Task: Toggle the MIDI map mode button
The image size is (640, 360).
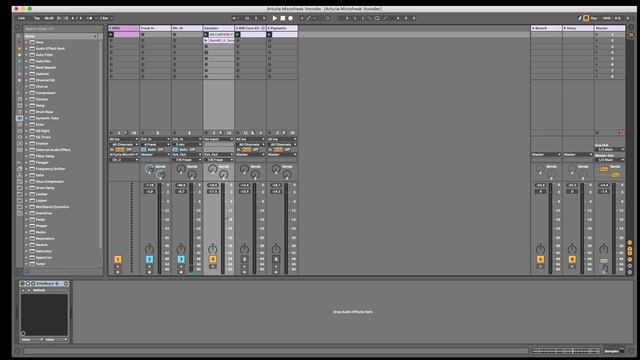Action: (607, 18)
